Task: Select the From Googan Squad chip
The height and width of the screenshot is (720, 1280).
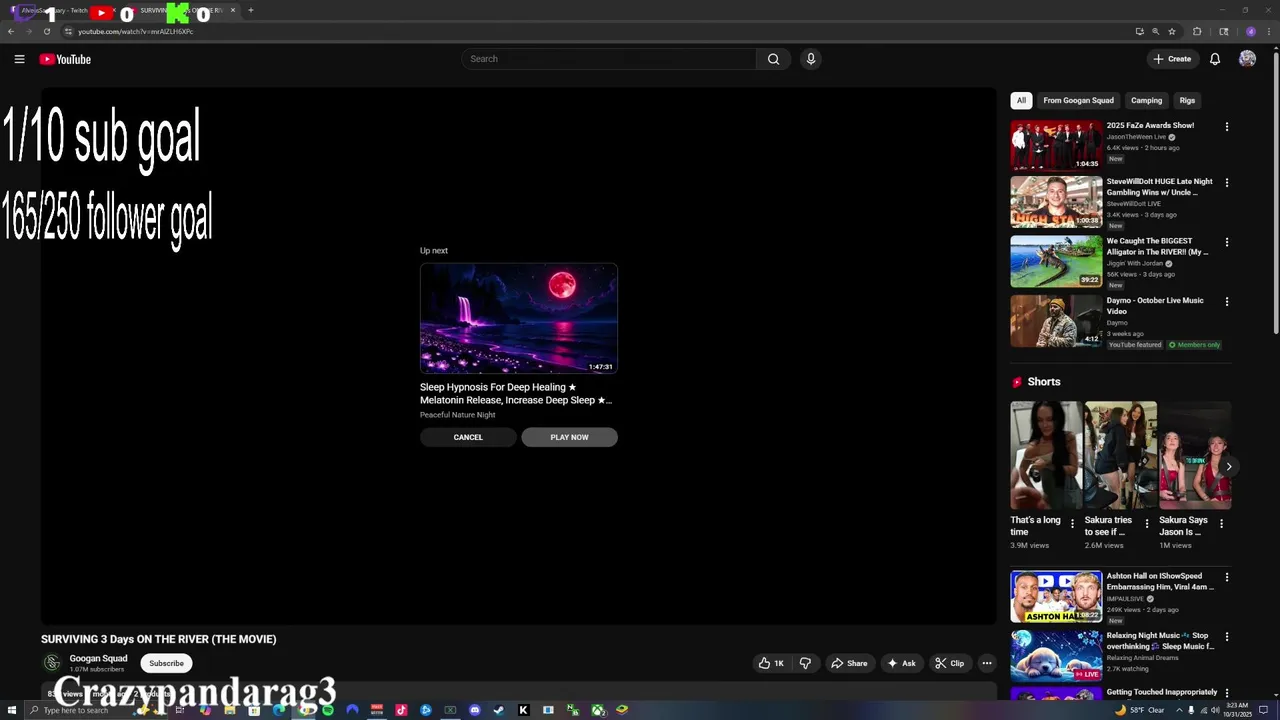Action: tap(1078, 100)
